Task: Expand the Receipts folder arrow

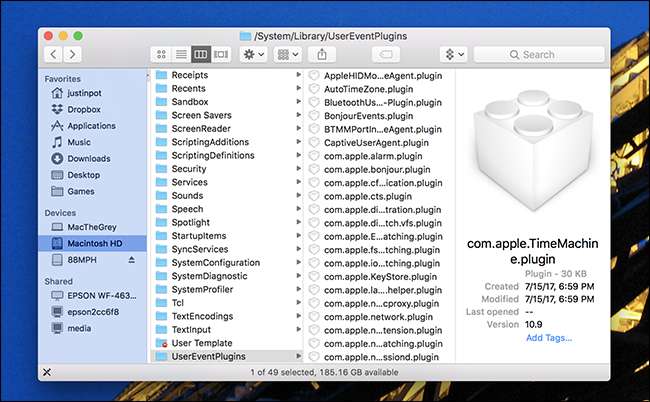Action: [298, 75]
